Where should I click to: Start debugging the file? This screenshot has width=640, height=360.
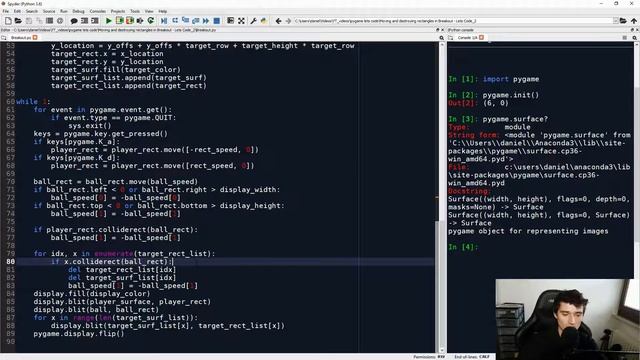(164, 20)
